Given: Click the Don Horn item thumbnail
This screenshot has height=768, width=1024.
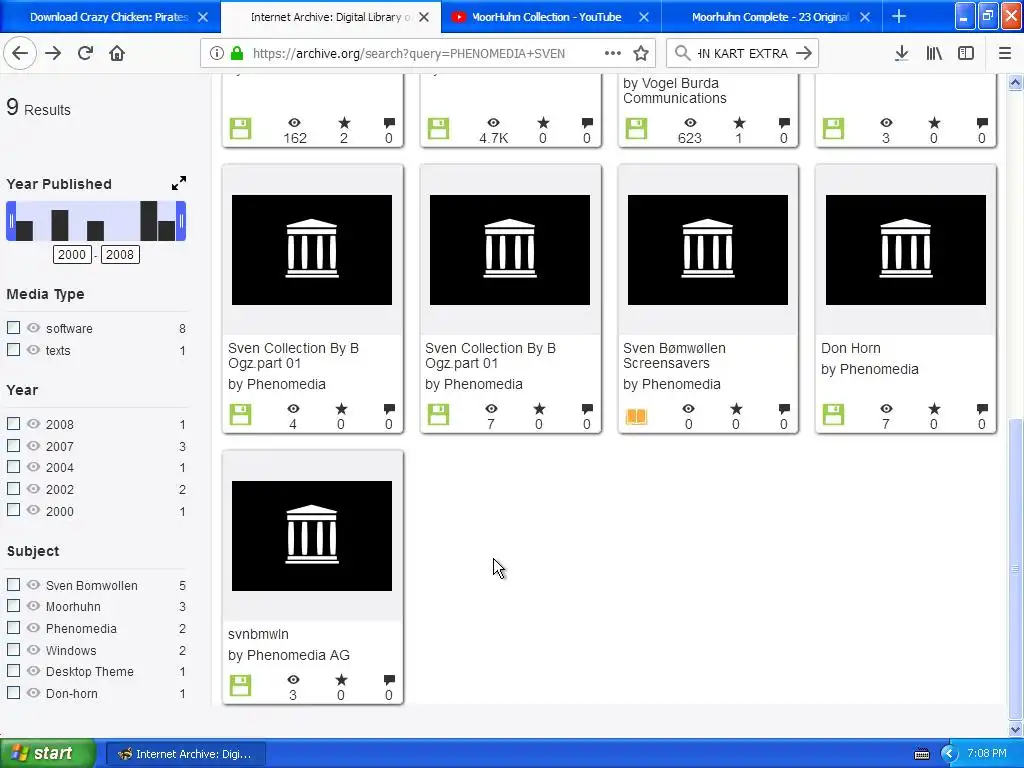Looking at the screenshot, I should click(906, 249).
